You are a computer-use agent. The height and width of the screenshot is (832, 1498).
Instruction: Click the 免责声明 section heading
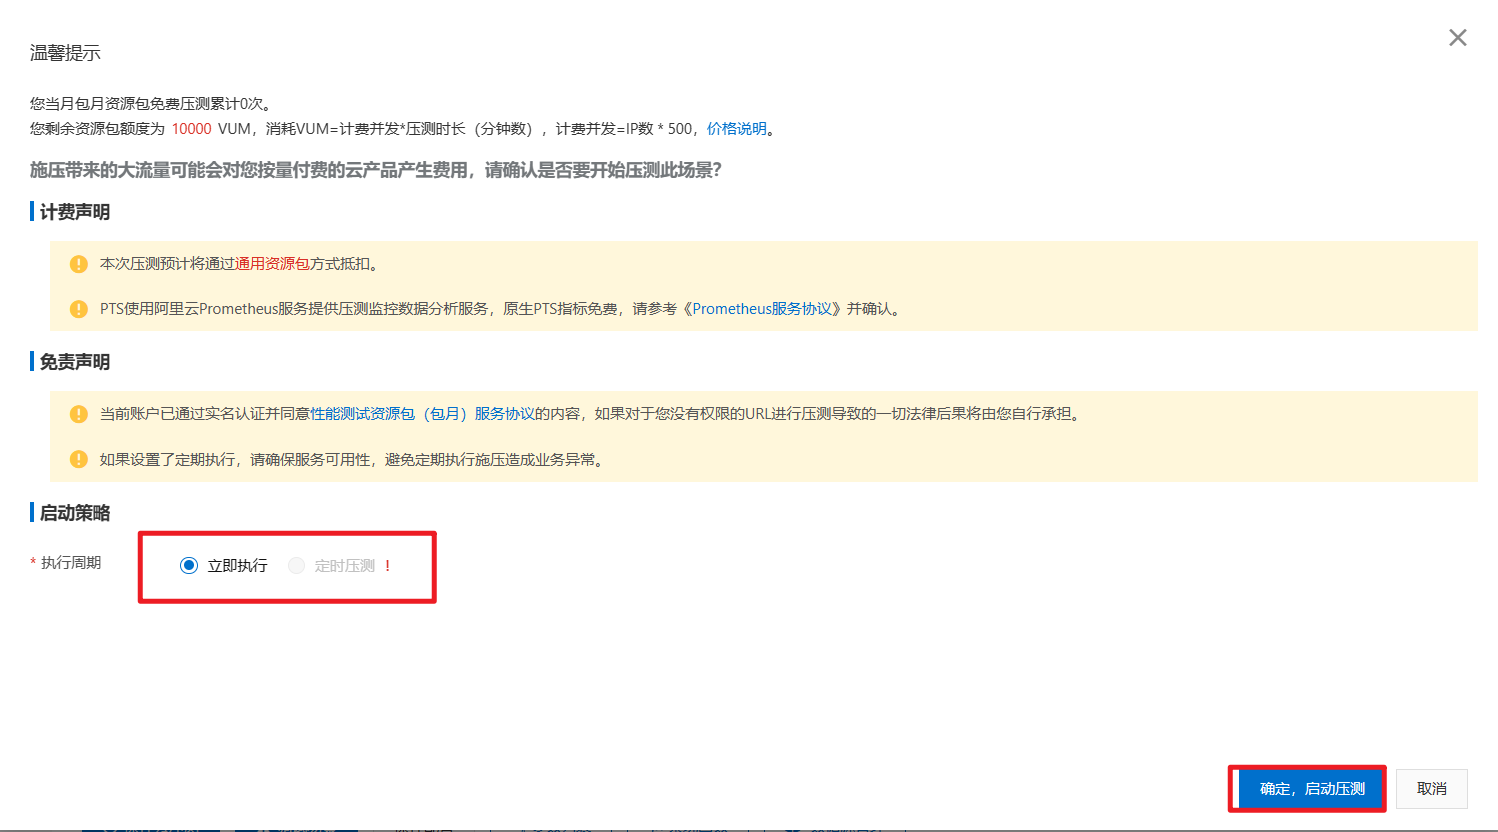pyautogui.click(x=75, y=362)
